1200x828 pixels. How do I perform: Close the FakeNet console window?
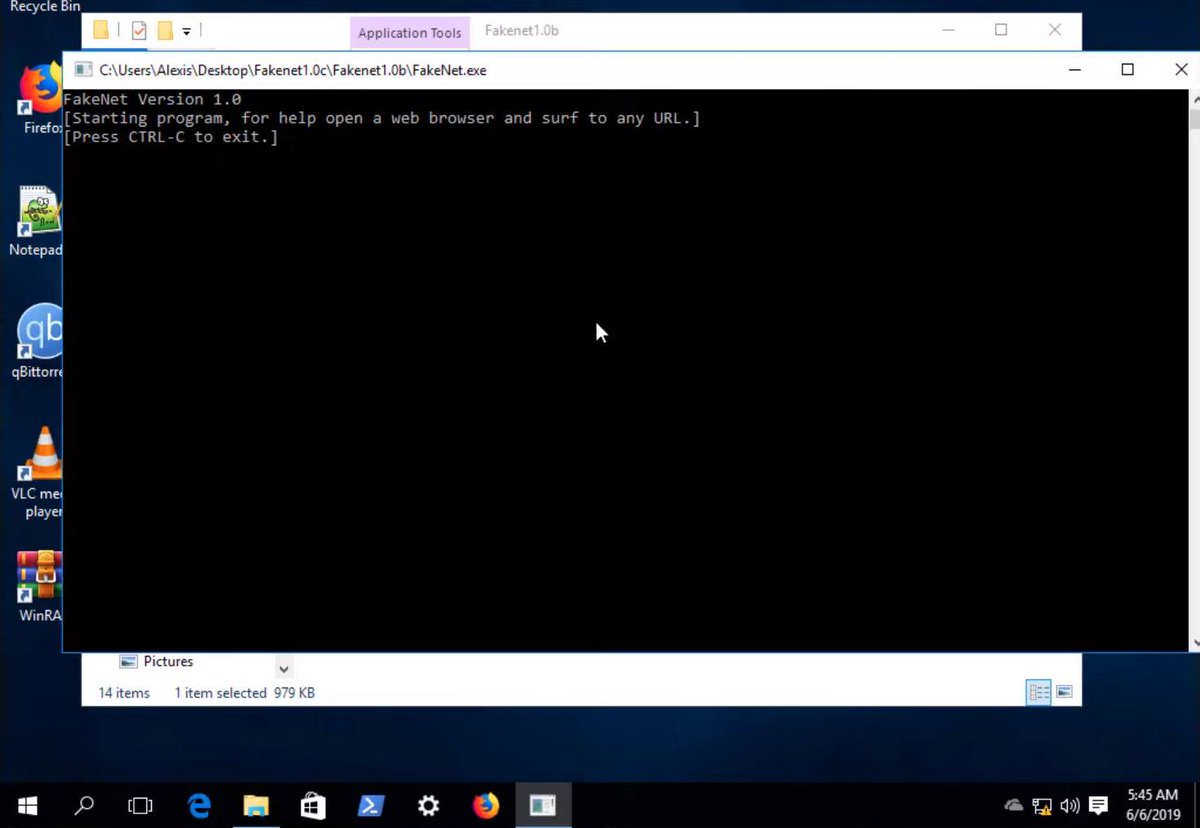click(1180, 70)
